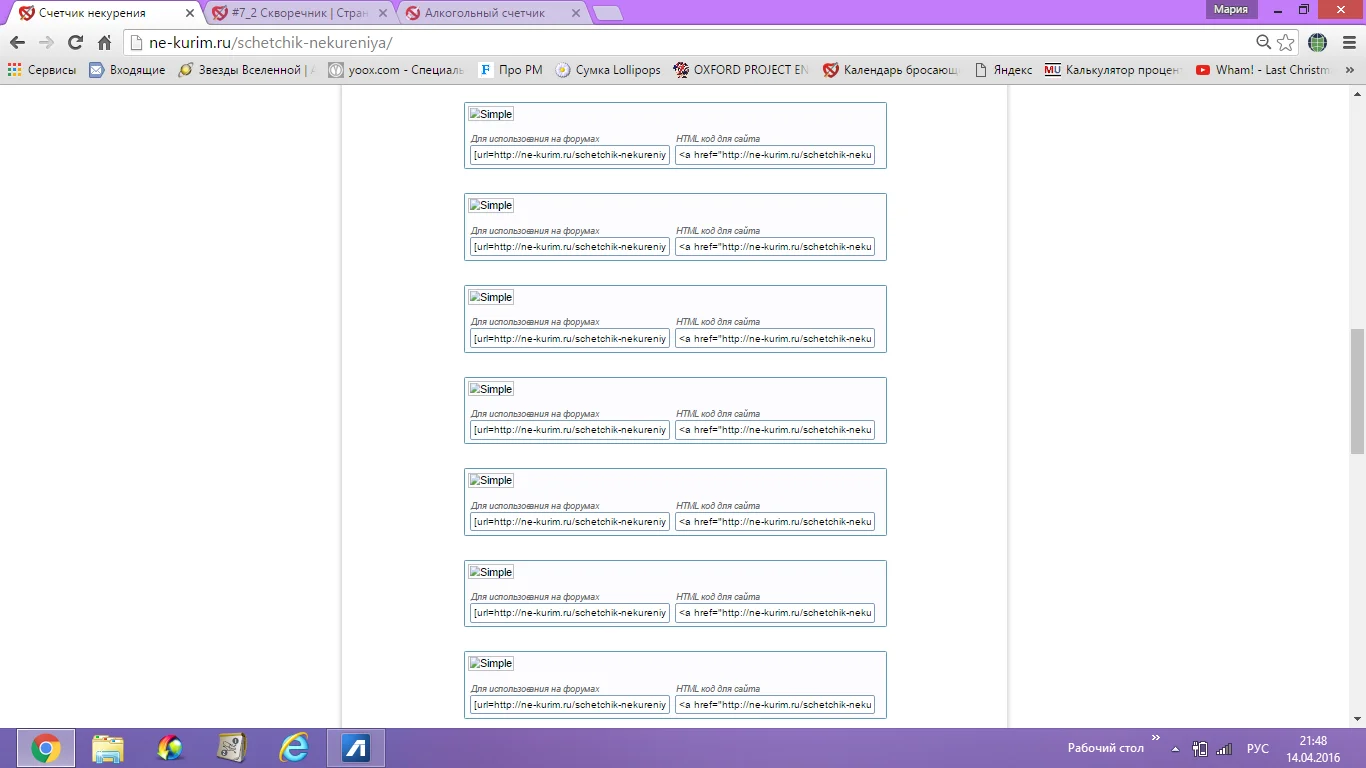Image resolution: width=1366 pixels, height=768 pixels.
Task: Close the Алкогольный счетчик tab
Action: pyautogui.click(x=575, y=13)
